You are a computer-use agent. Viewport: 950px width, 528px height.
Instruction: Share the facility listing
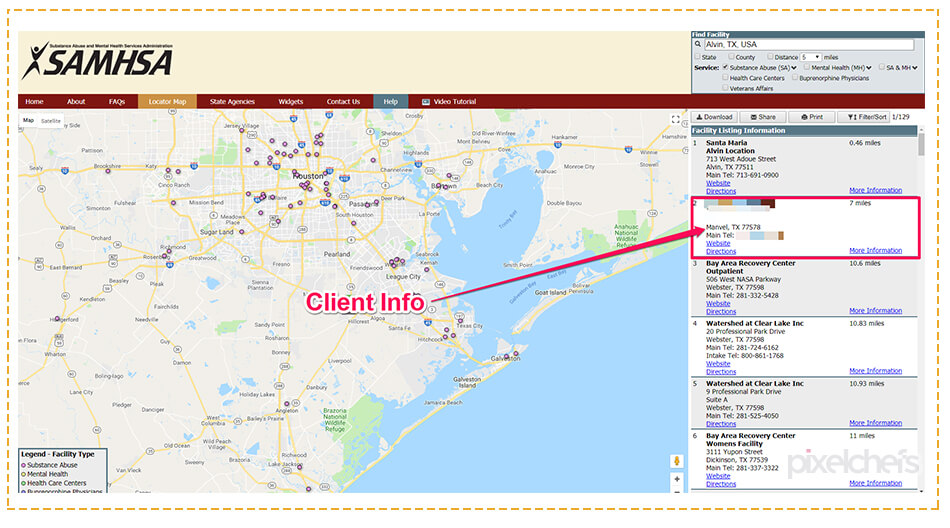tap(763, 117)
